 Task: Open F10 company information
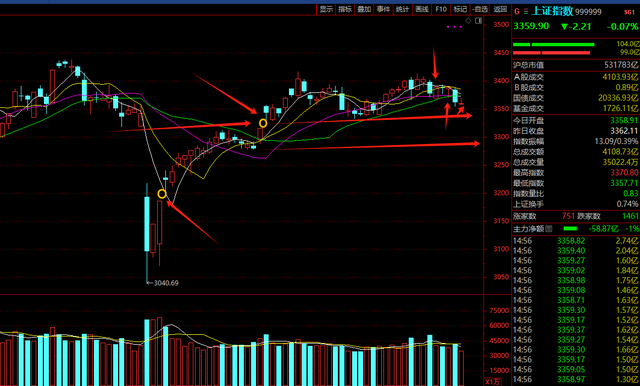coord(441,9)
